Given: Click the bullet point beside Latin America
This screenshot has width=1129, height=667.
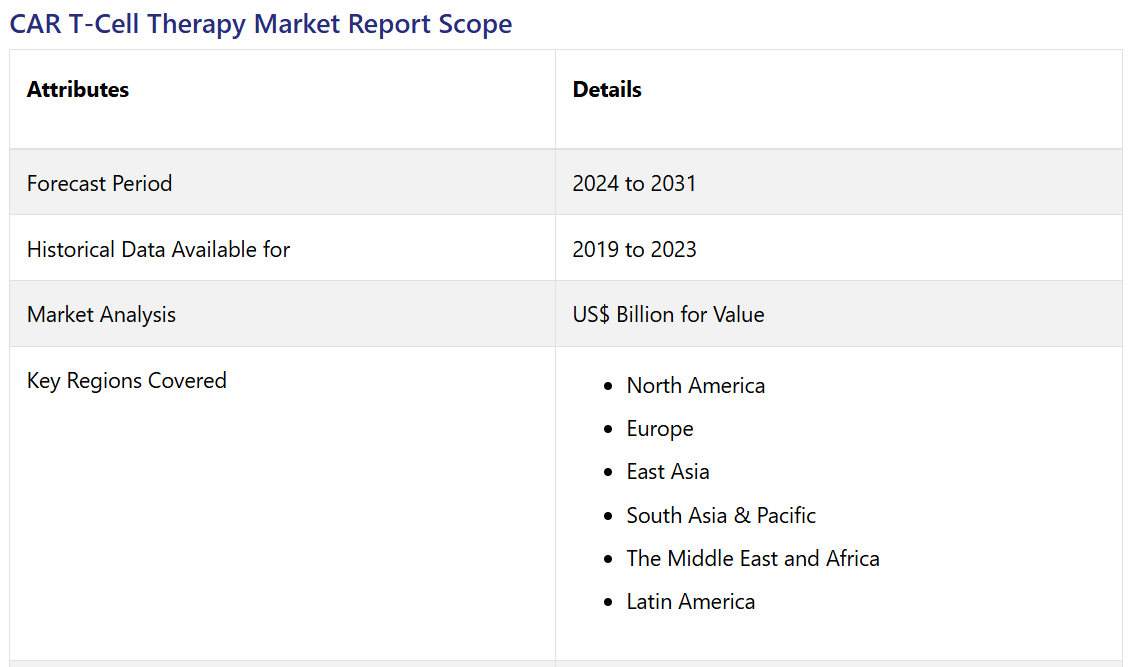Looking at the screenshot, I should point(608,602).
